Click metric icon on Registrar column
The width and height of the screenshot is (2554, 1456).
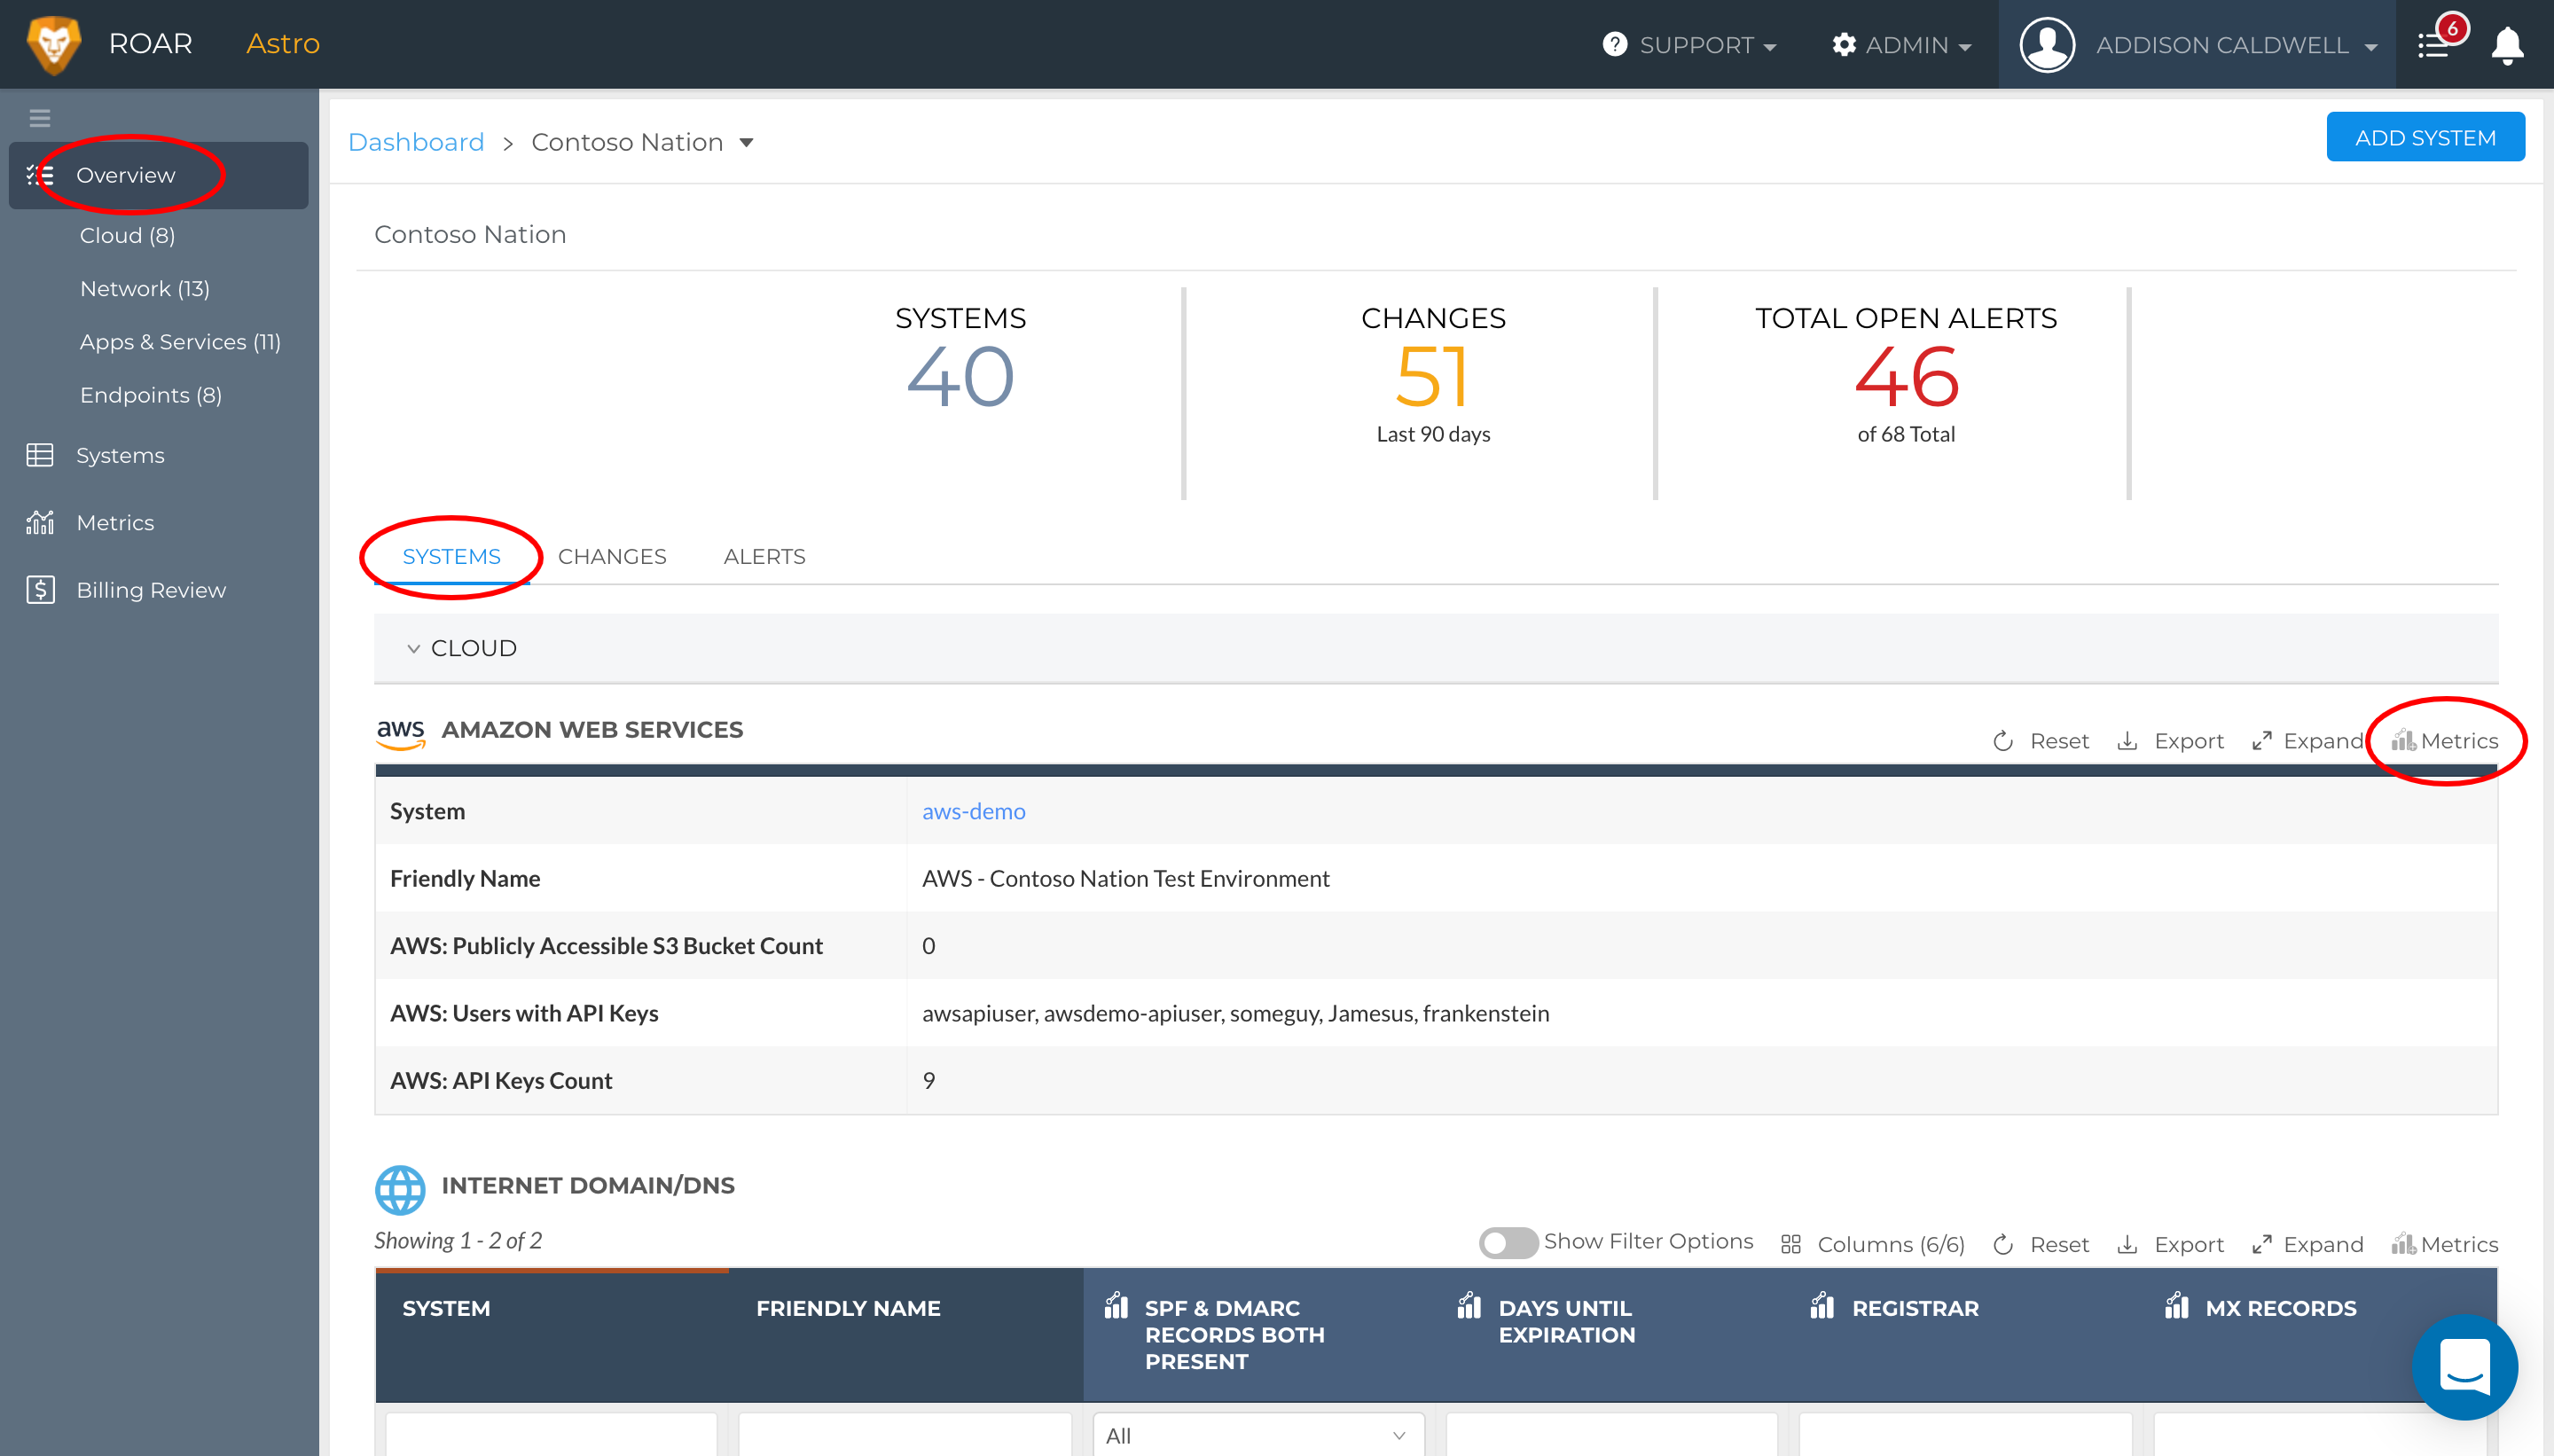1822,1305
